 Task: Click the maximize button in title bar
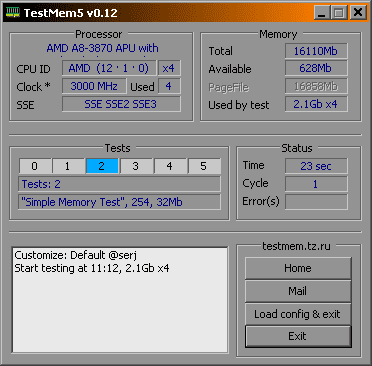pos(339,13)
